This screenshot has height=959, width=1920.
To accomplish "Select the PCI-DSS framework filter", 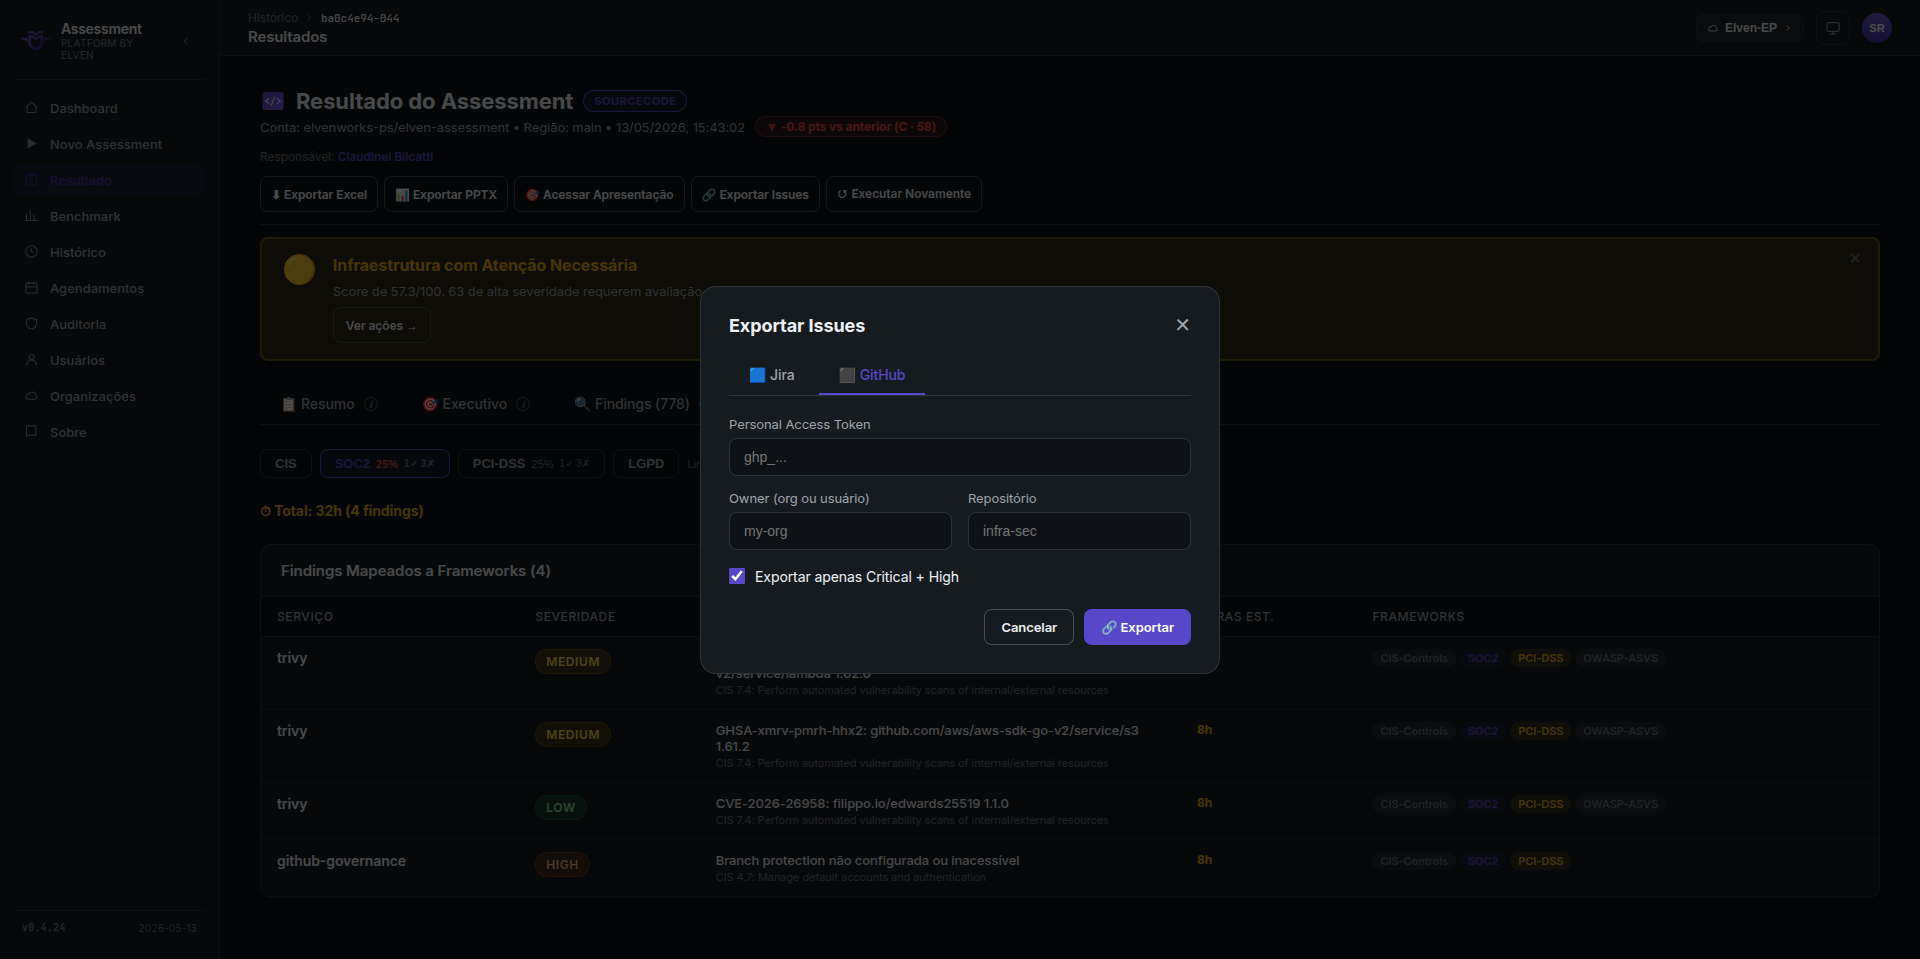I will click(530, 463).
